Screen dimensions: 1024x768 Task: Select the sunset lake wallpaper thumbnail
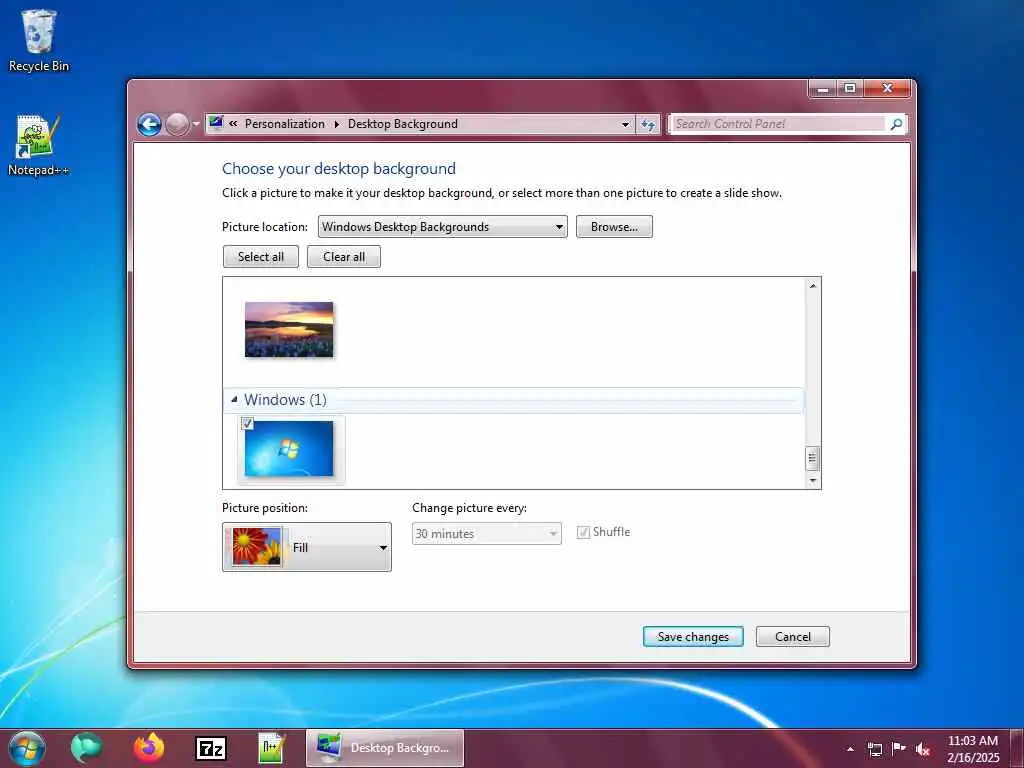click(x=289, y=329)
